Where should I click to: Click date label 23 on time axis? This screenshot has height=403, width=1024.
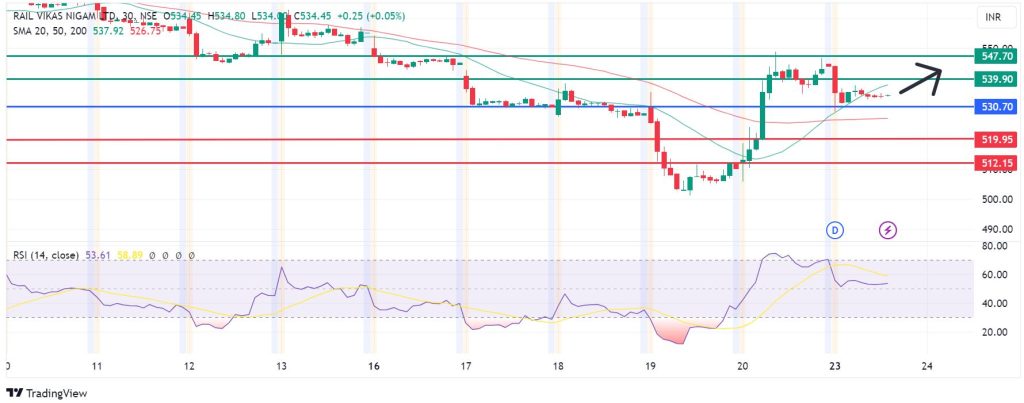point(833,366)
